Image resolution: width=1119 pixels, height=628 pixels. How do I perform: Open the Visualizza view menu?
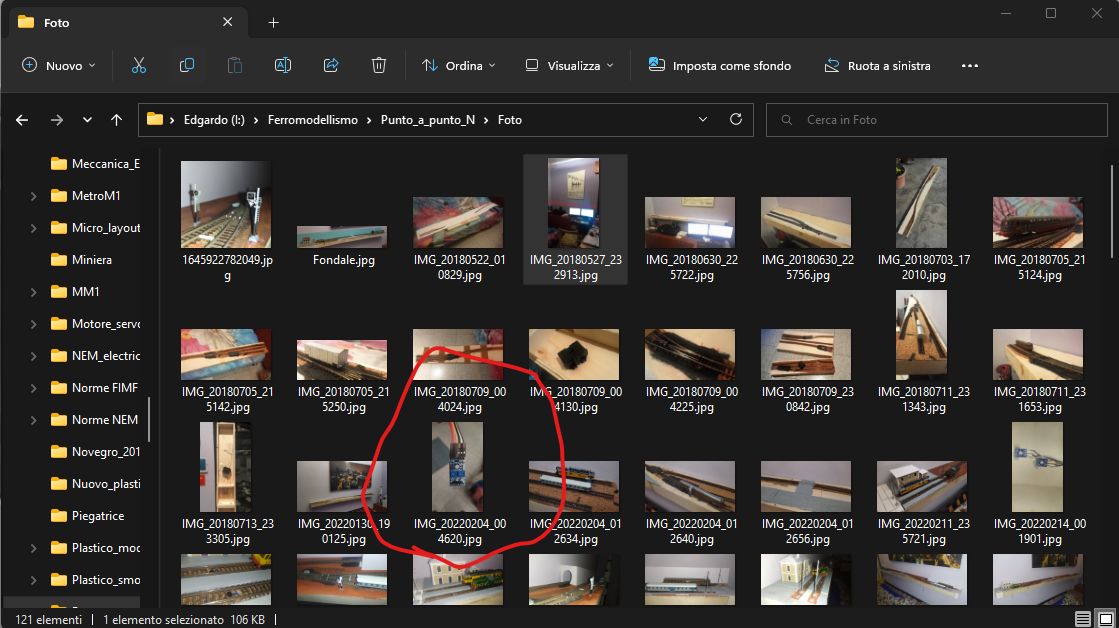pos(570,66)
